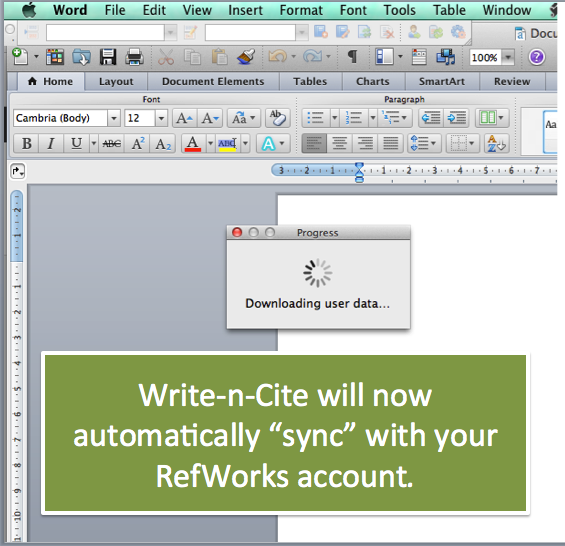
Task: Switch to the SmartArt tab
Action: [442, 81]
